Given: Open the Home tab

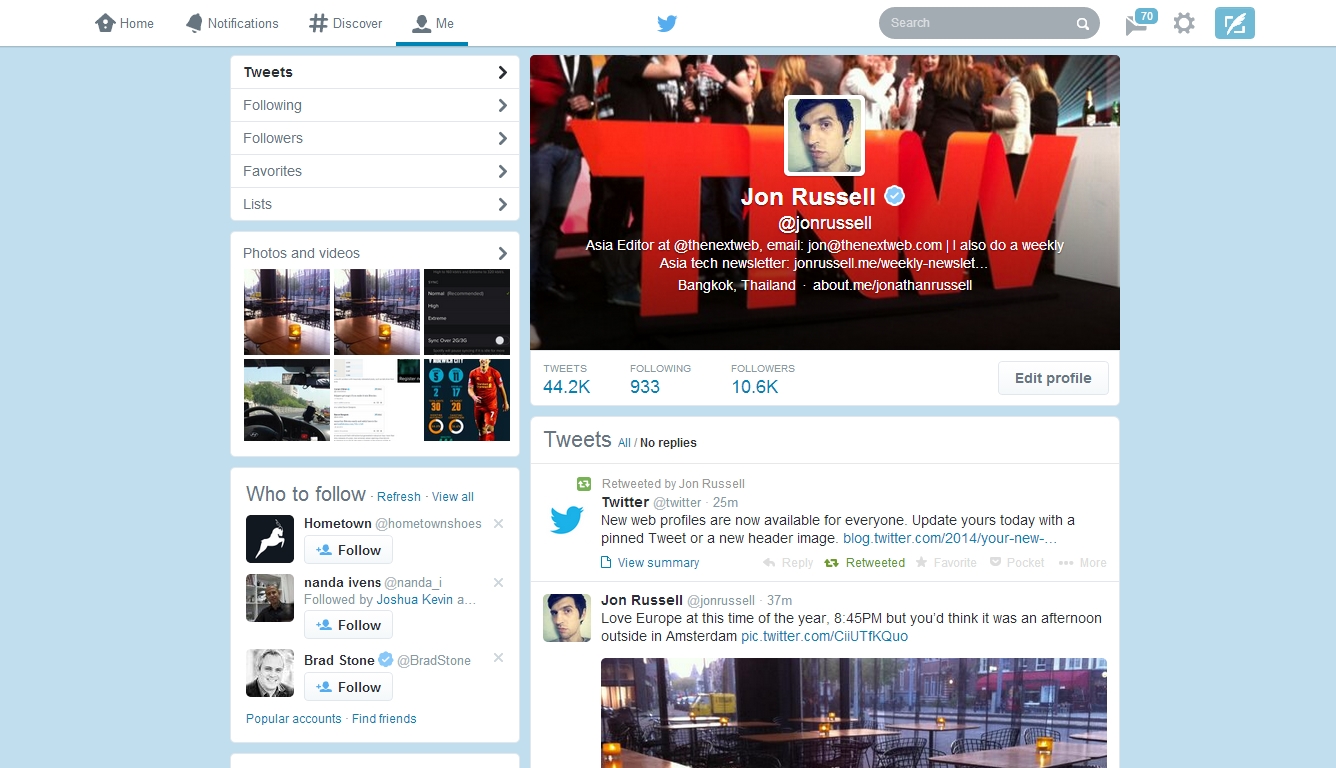Looking at the screenshot, I should coord(125,23).
